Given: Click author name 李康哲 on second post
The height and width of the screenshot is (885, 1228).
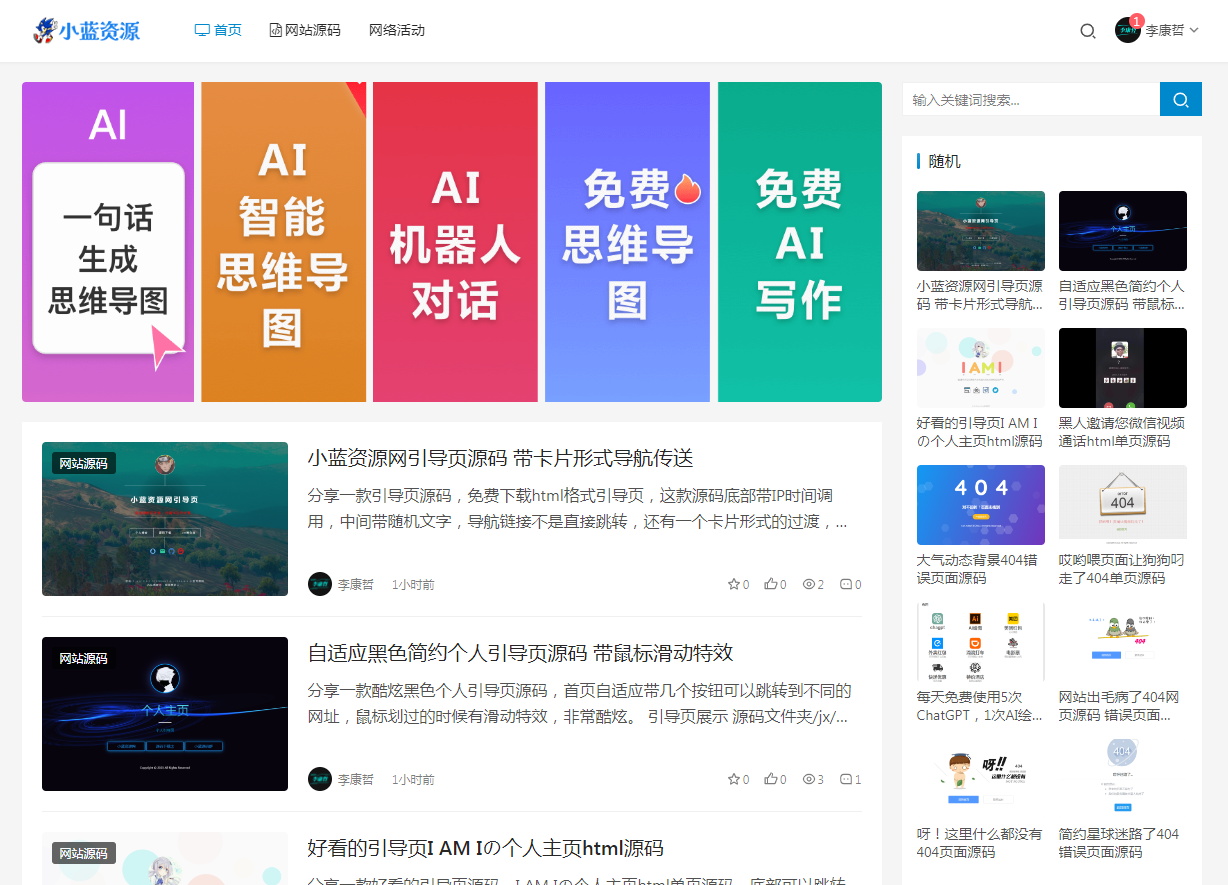Looking at the screenshot, I should pyautogui.click(x=355, y=779).
